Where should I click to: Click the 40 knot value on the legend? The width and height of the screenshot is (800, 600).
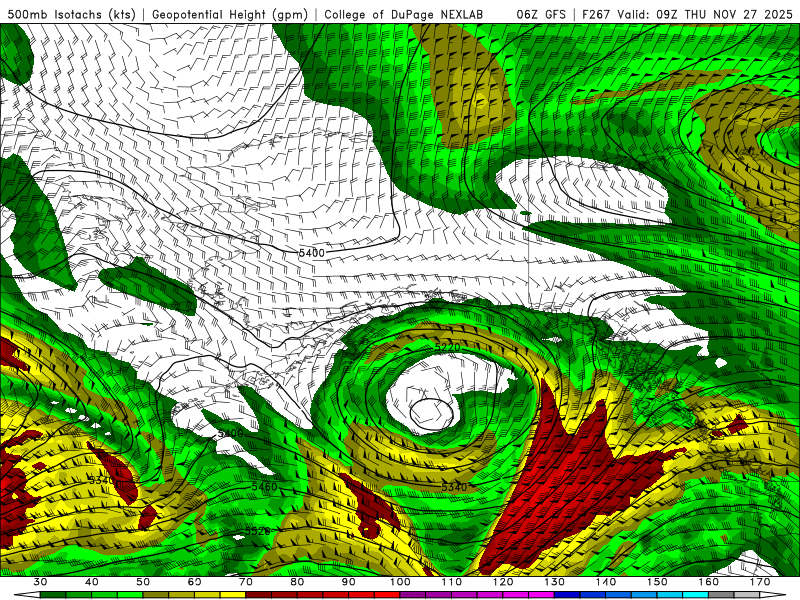tap(92, 582)
